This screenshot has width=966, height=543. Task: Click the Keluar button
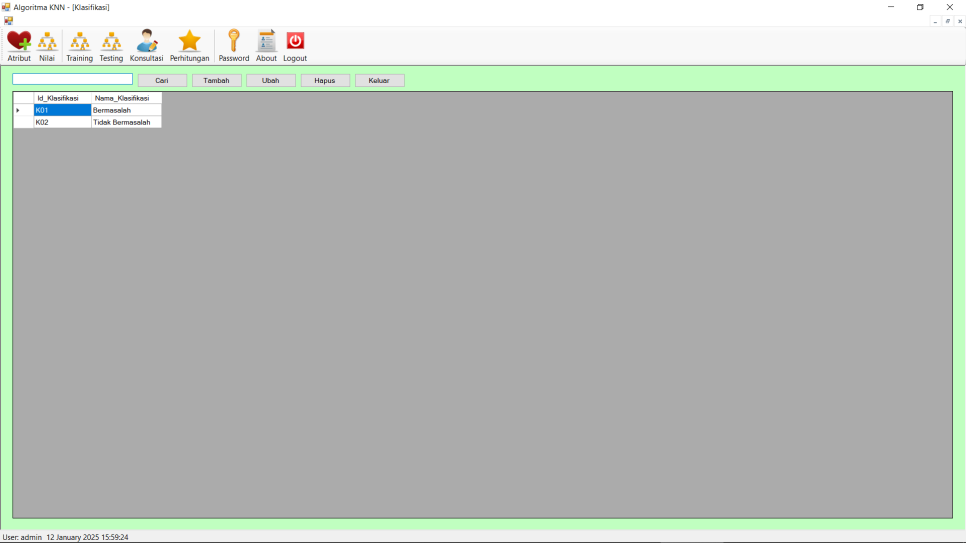379,80
